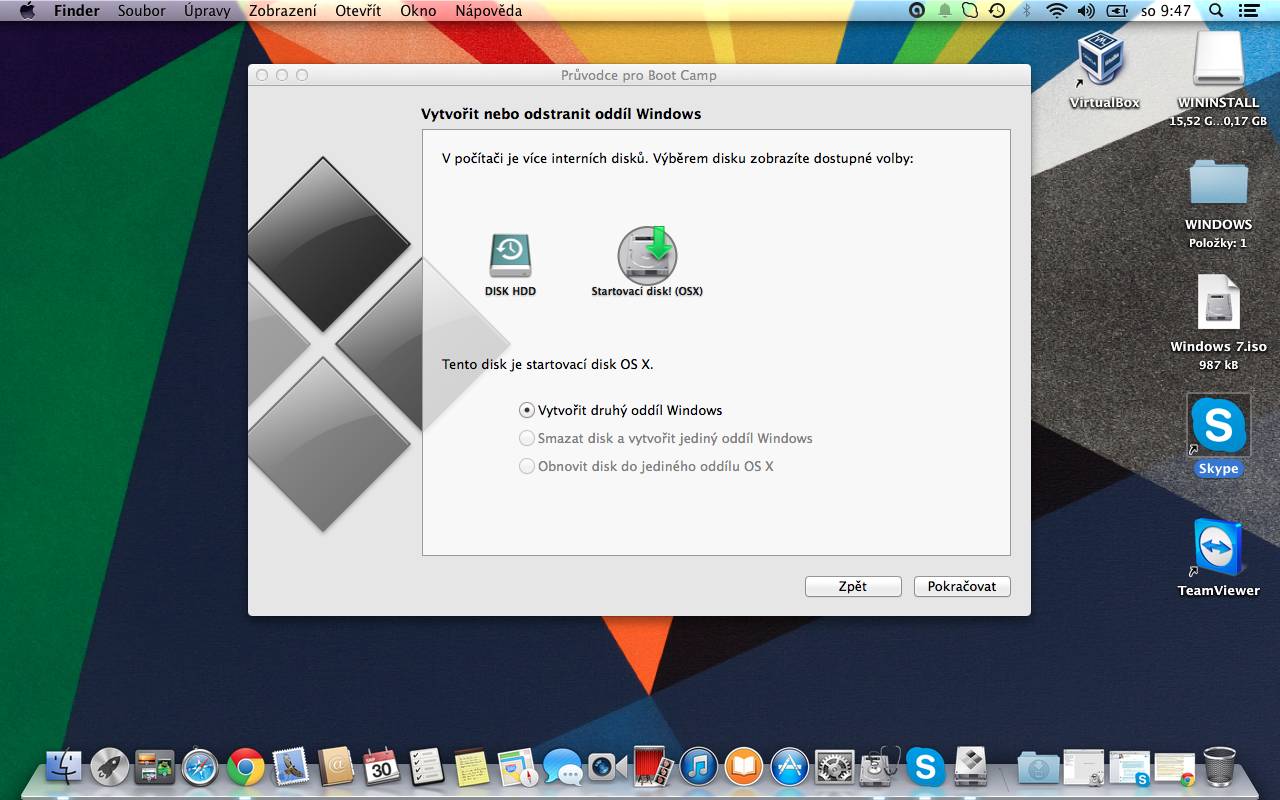This screenshot has height=800, width=1280.
Task: Open Reminders from the Dock
Action: click(x=427, y=767)
